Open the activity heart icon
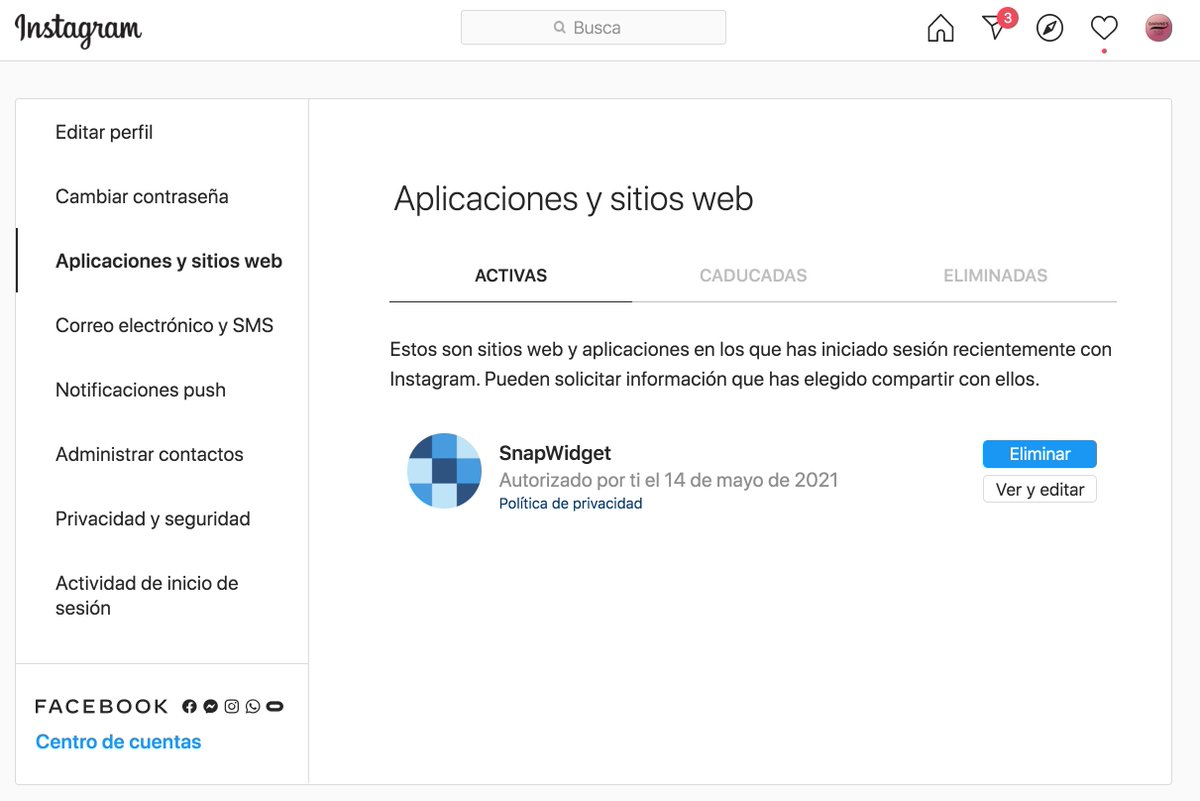 1104,28
